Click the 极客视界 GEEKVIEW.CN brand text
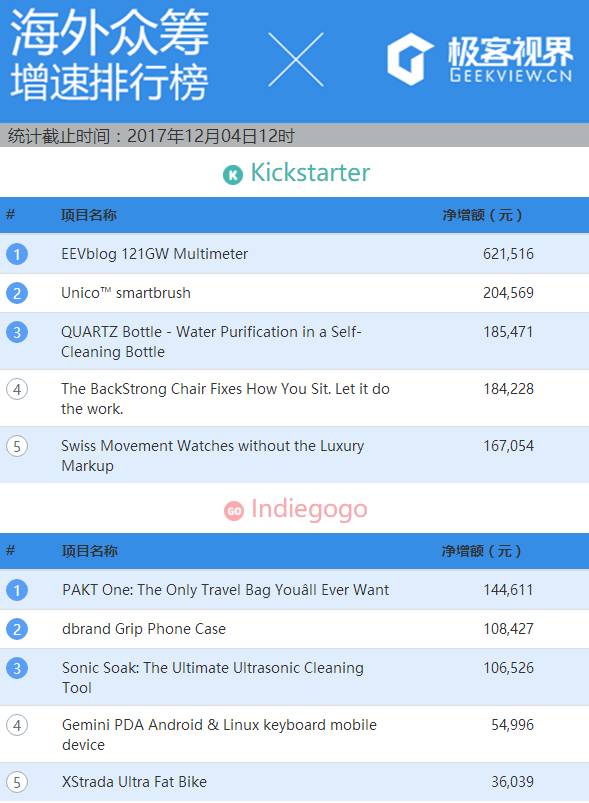The height and width of the screenshot is (803, 589). coord(511,59)
